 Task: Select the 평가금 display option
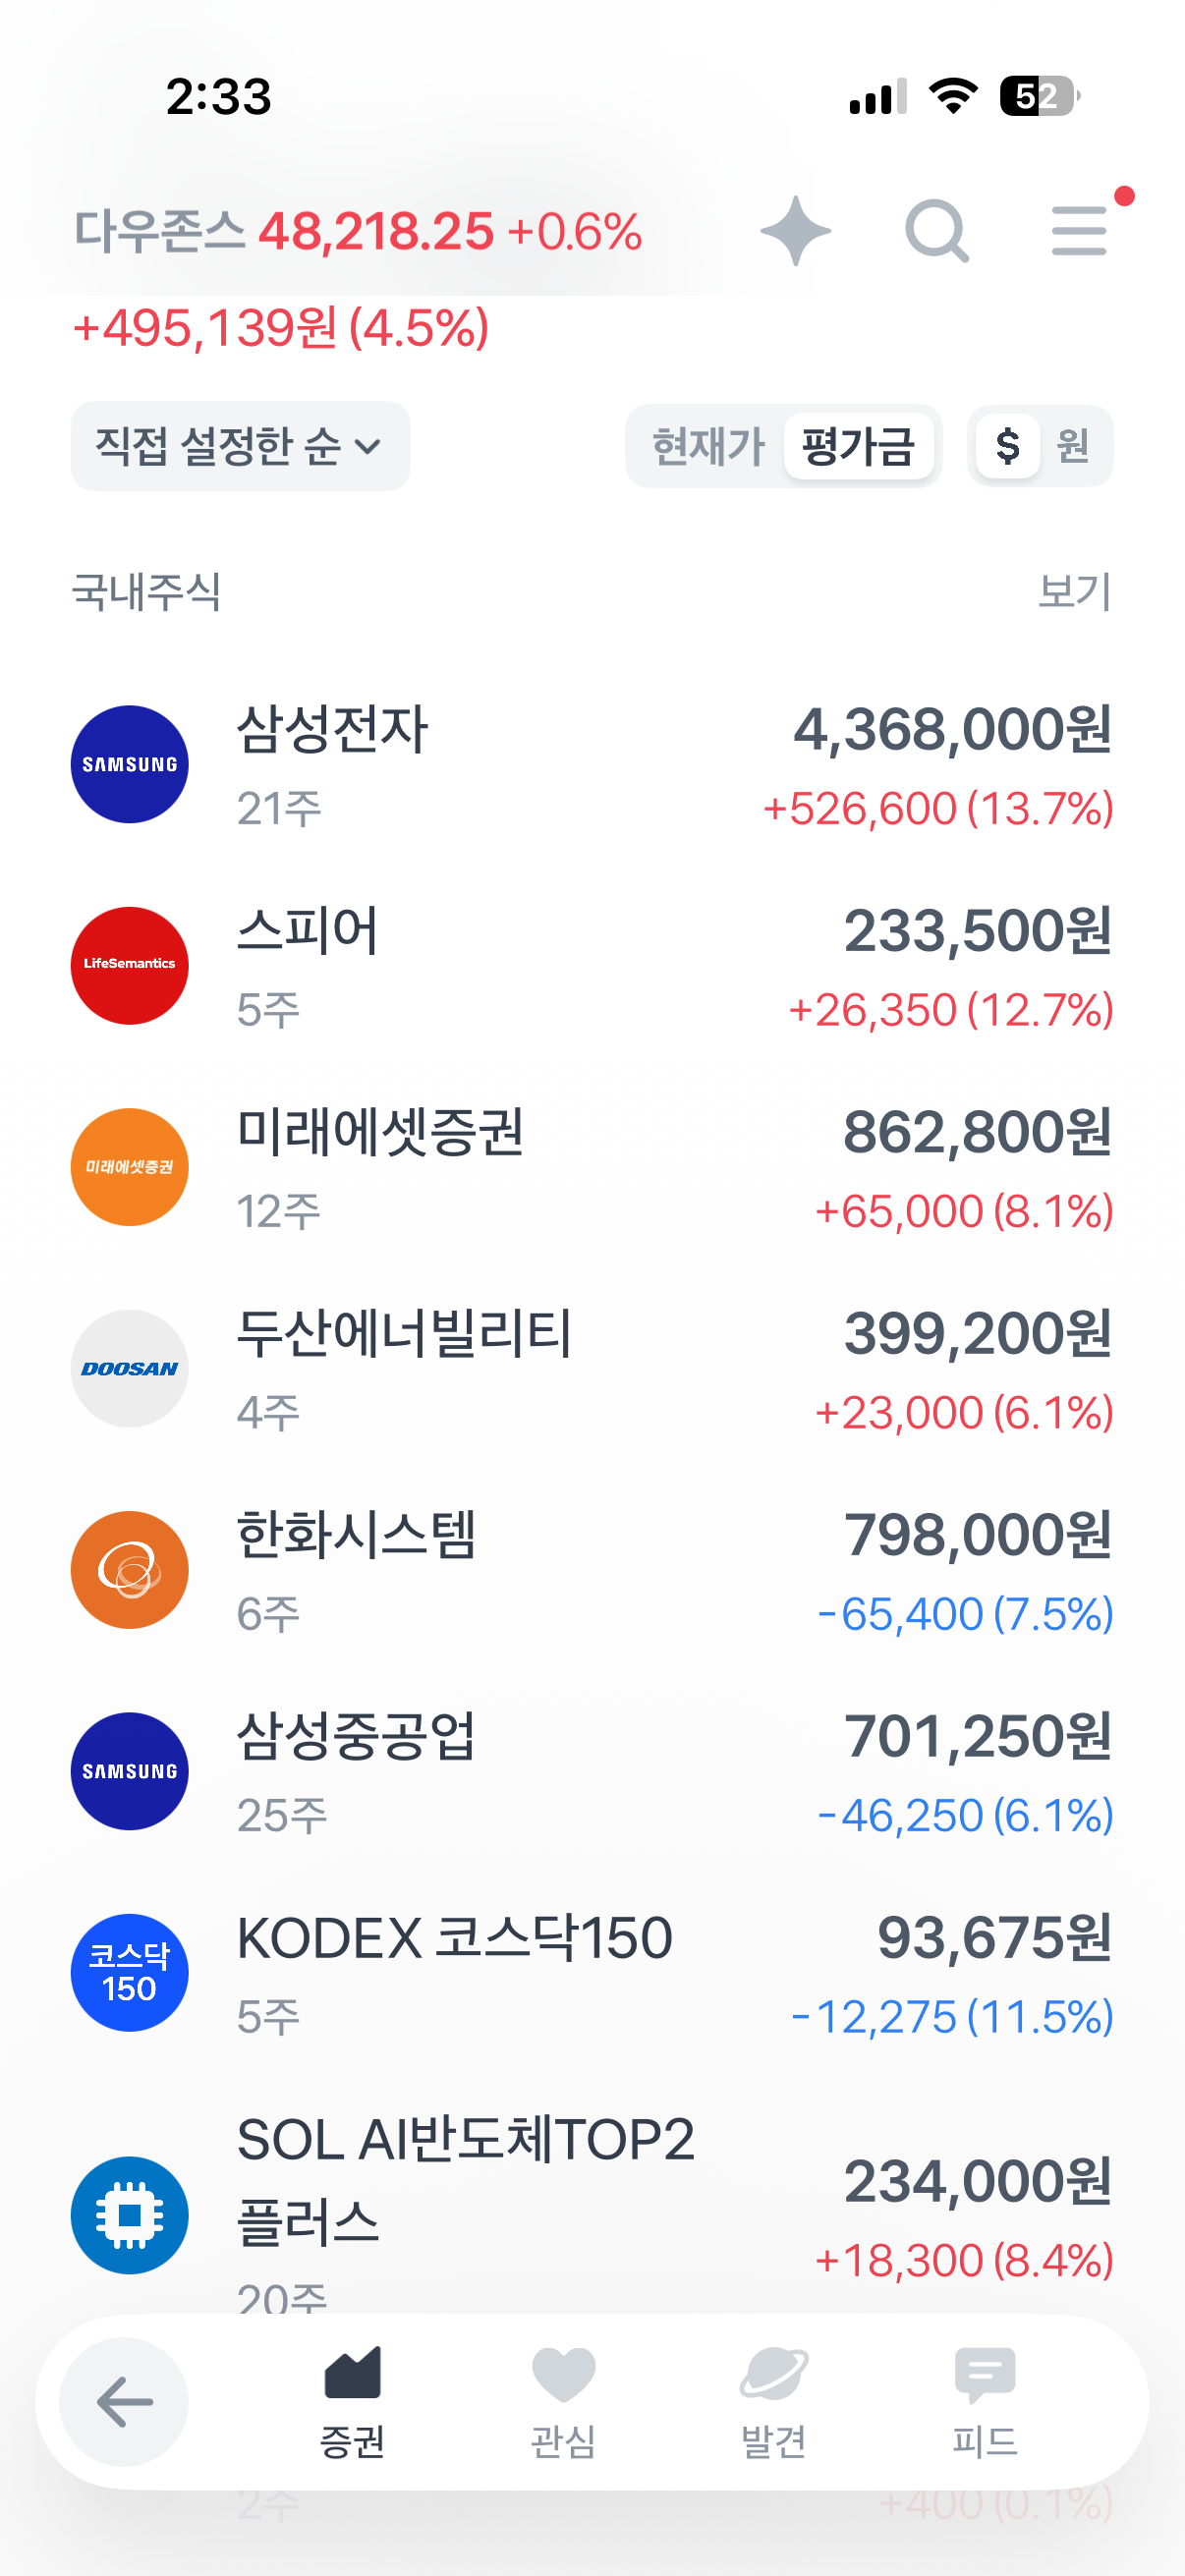[x=858, y=446]
